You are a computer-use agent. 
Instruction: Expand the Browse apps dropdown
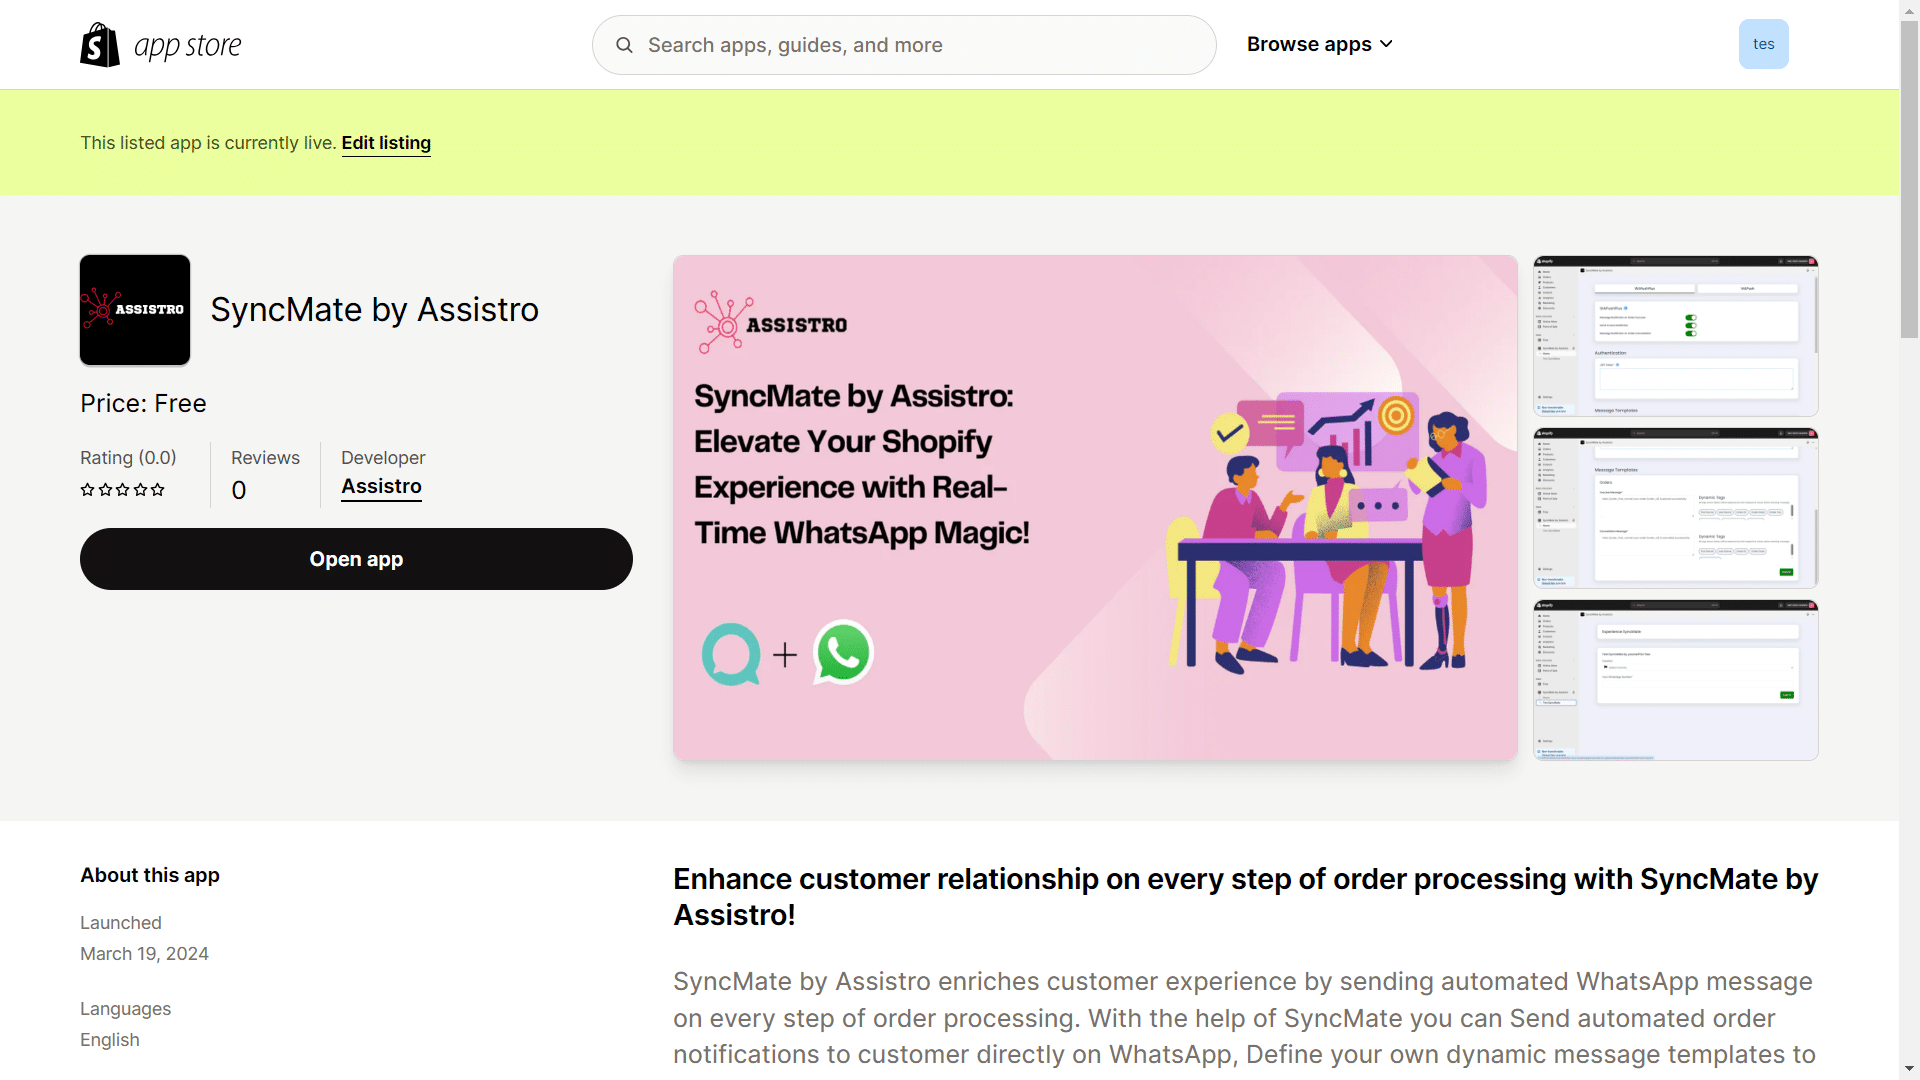[1309, 44]
